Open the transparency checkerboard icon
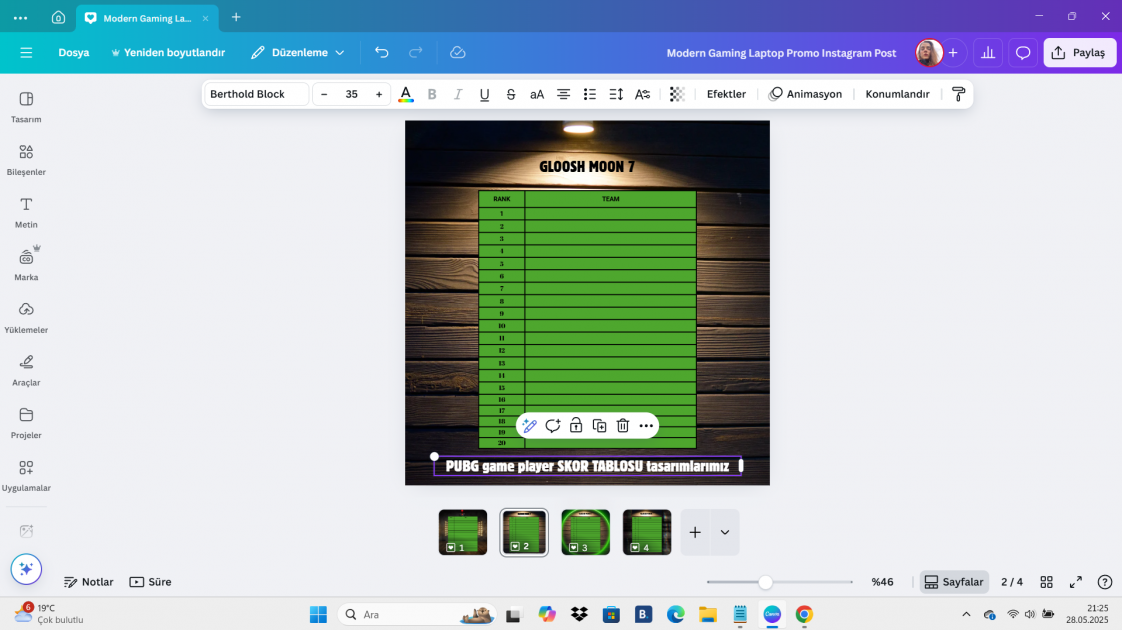 coord(677,94)
